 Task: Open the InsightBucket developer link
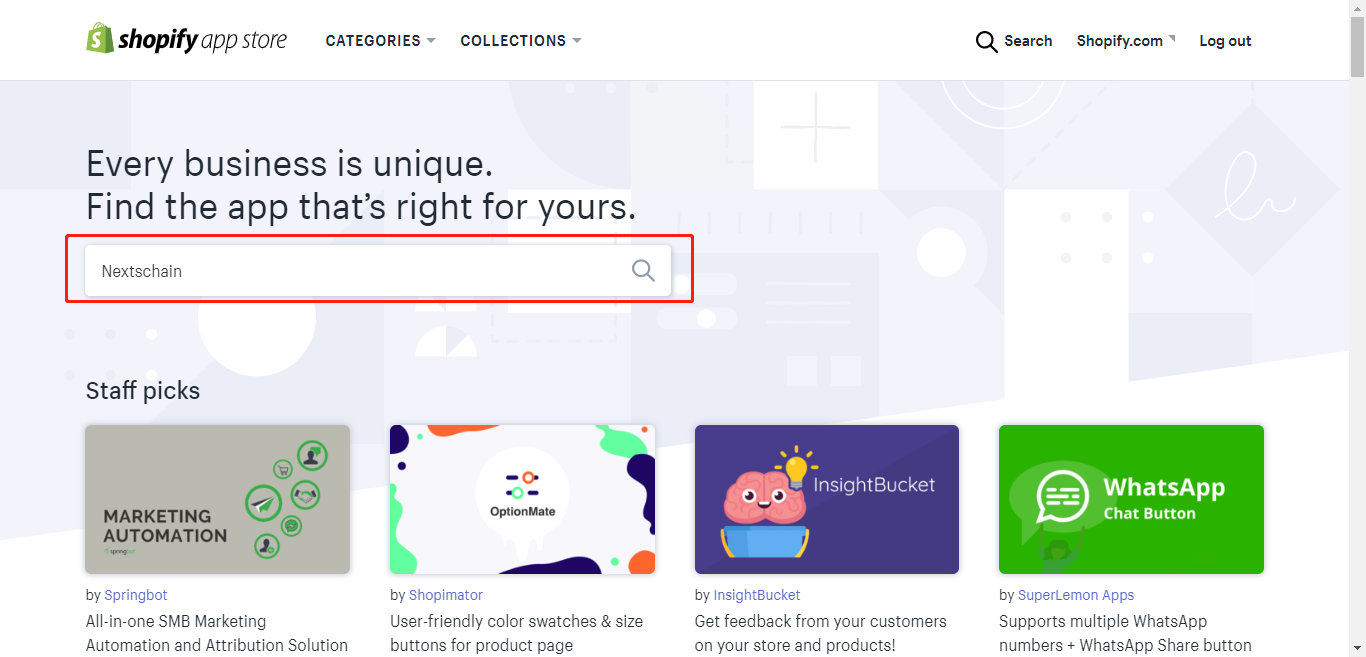pyautogui.click(x=757, y=595)
